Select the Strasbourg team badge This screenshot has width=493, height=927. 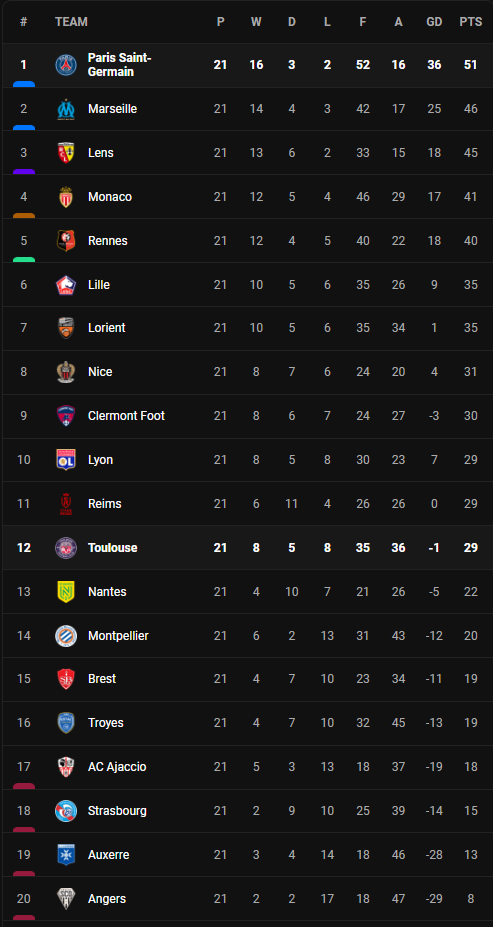coord(66,811)
